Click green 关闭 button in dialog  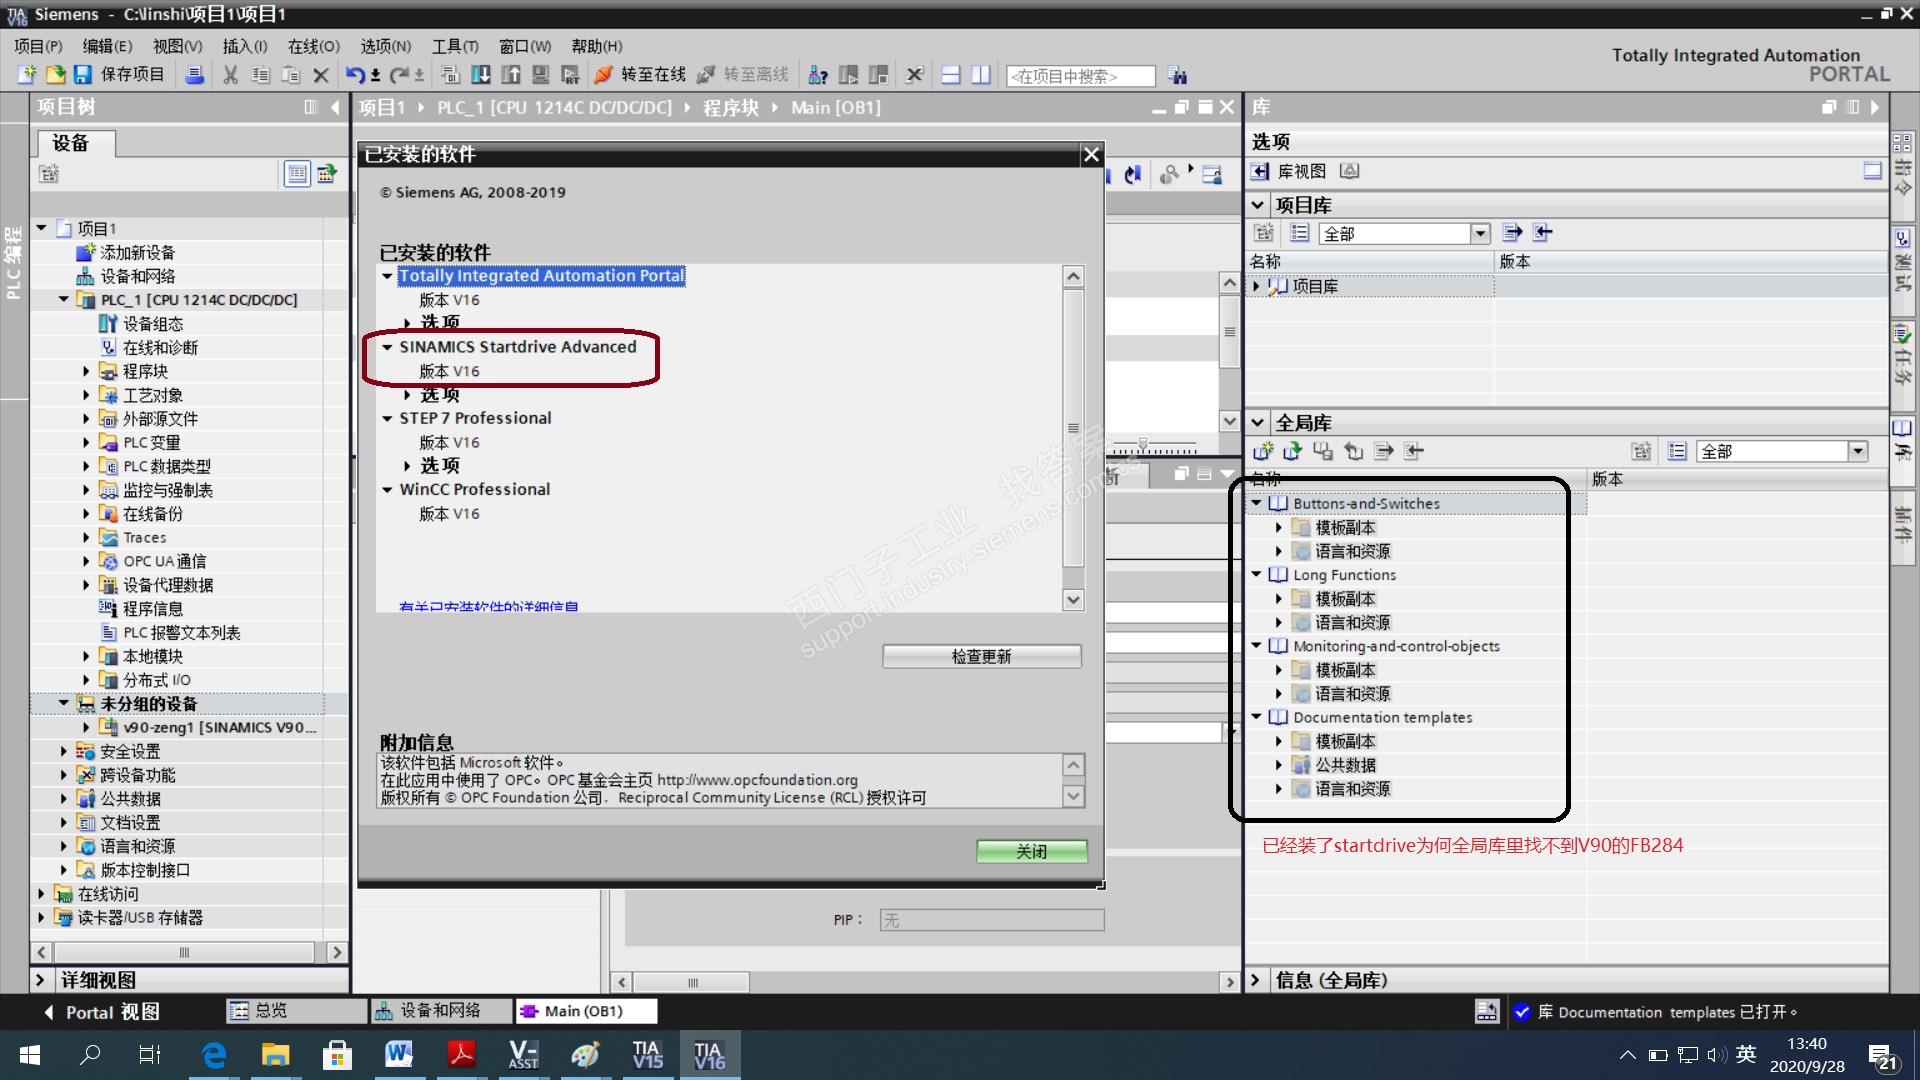pos(1031,851)
